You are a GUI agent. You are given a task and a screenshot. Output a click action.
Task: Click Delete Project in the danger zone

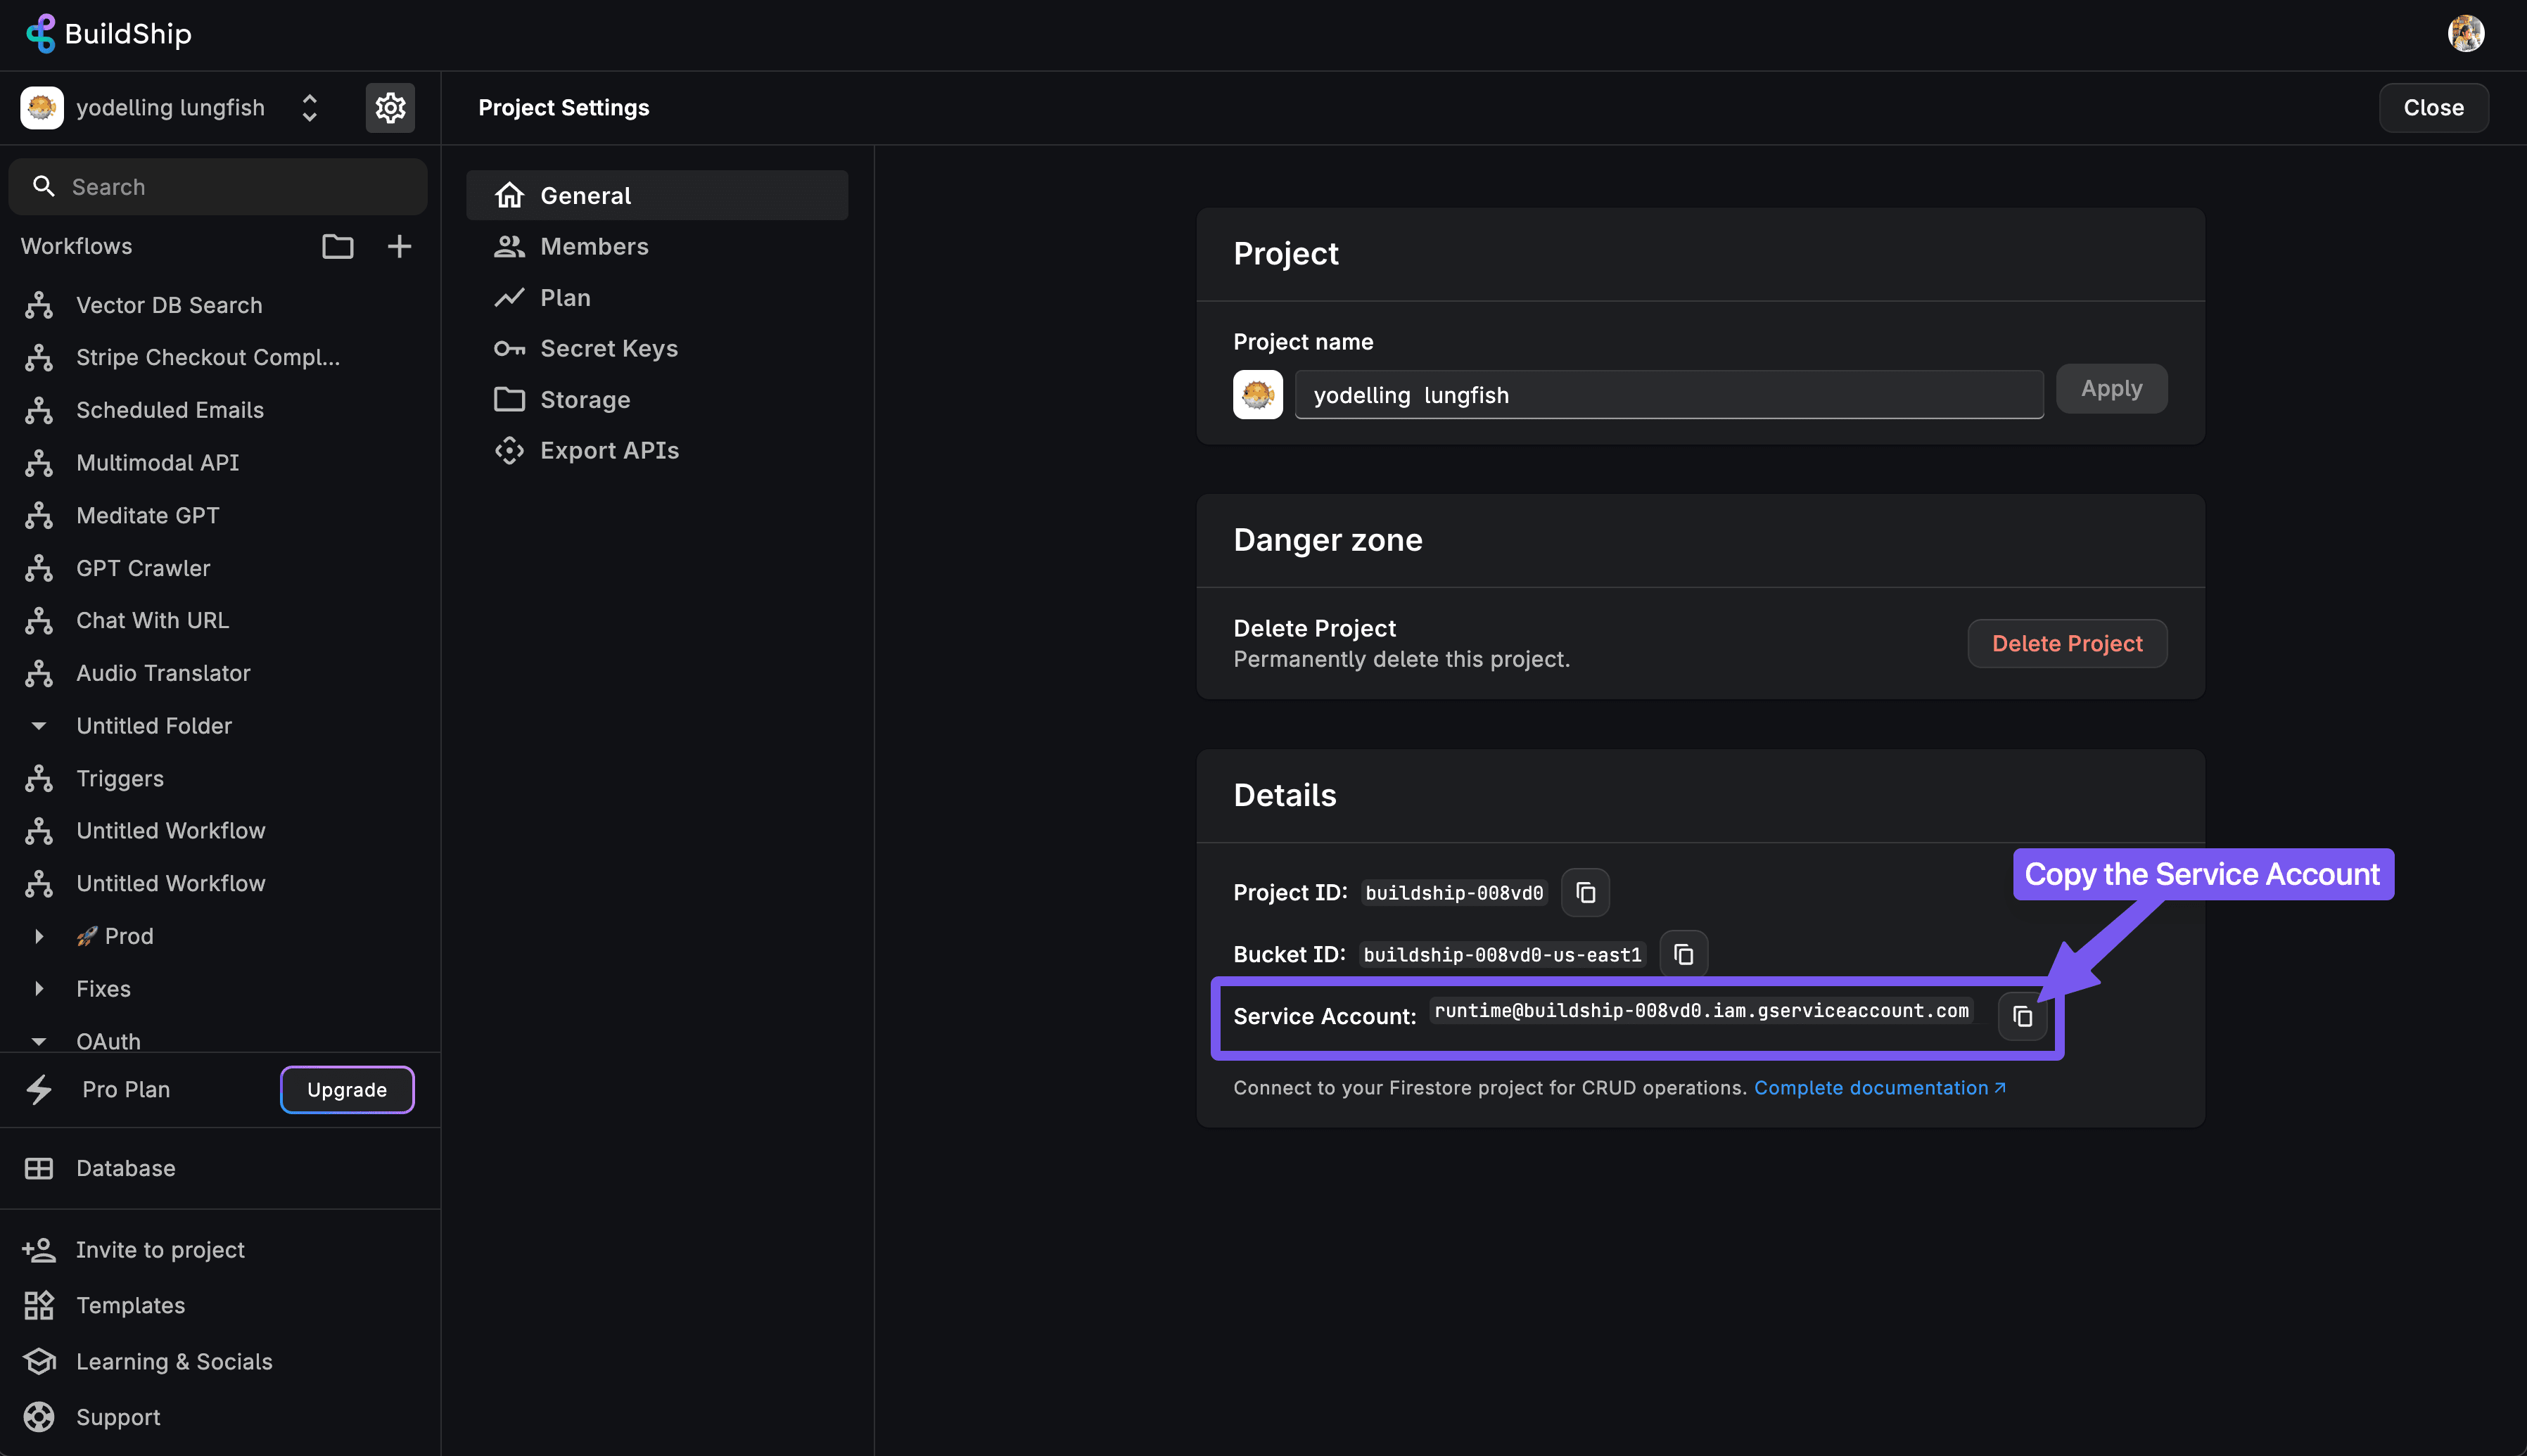tap(2066, 643)
